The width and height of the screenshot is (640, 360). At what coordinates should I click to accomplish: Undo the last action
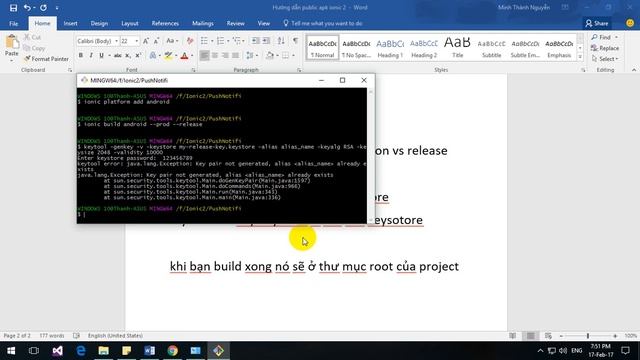(27, 7)
